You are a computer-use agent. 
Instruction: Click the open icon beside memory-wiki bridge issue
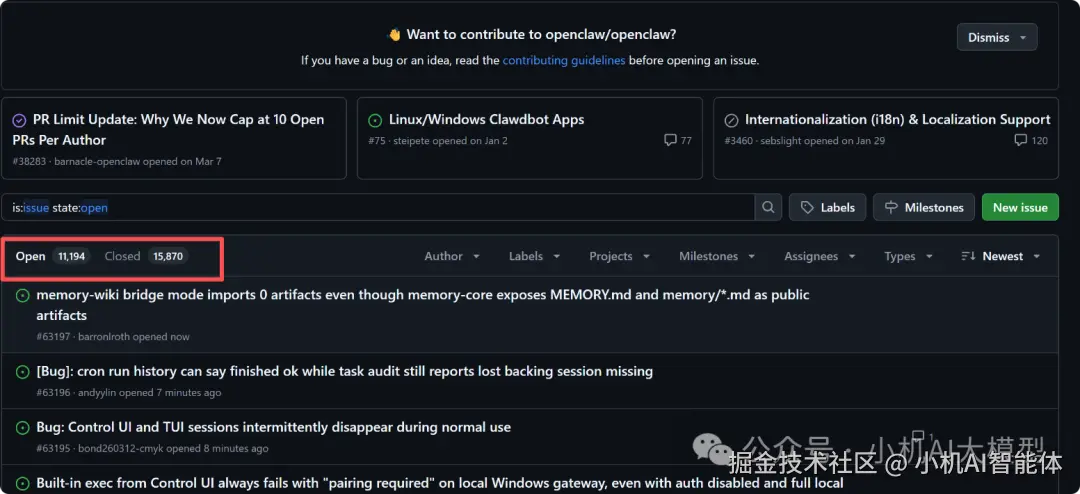pyautogui.click(x=22, y=296)
